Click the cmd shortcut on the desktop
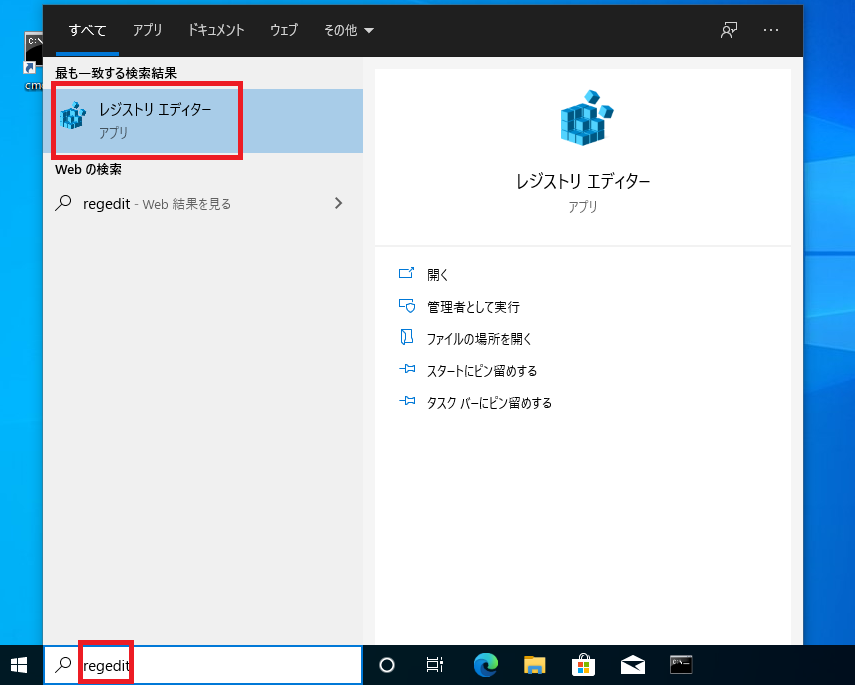Image resolution: width=855 pixels, height=685 pixels. click(33, 61)
